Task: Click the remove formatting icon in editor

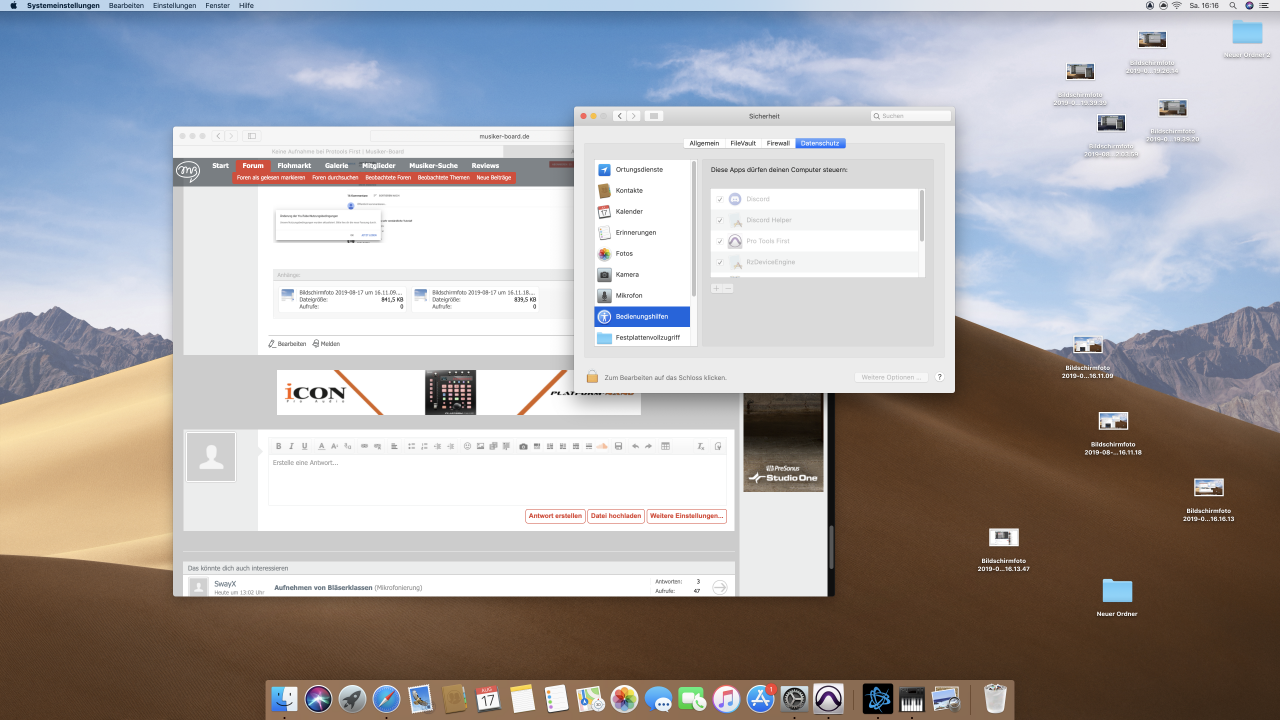Action: 701,446
